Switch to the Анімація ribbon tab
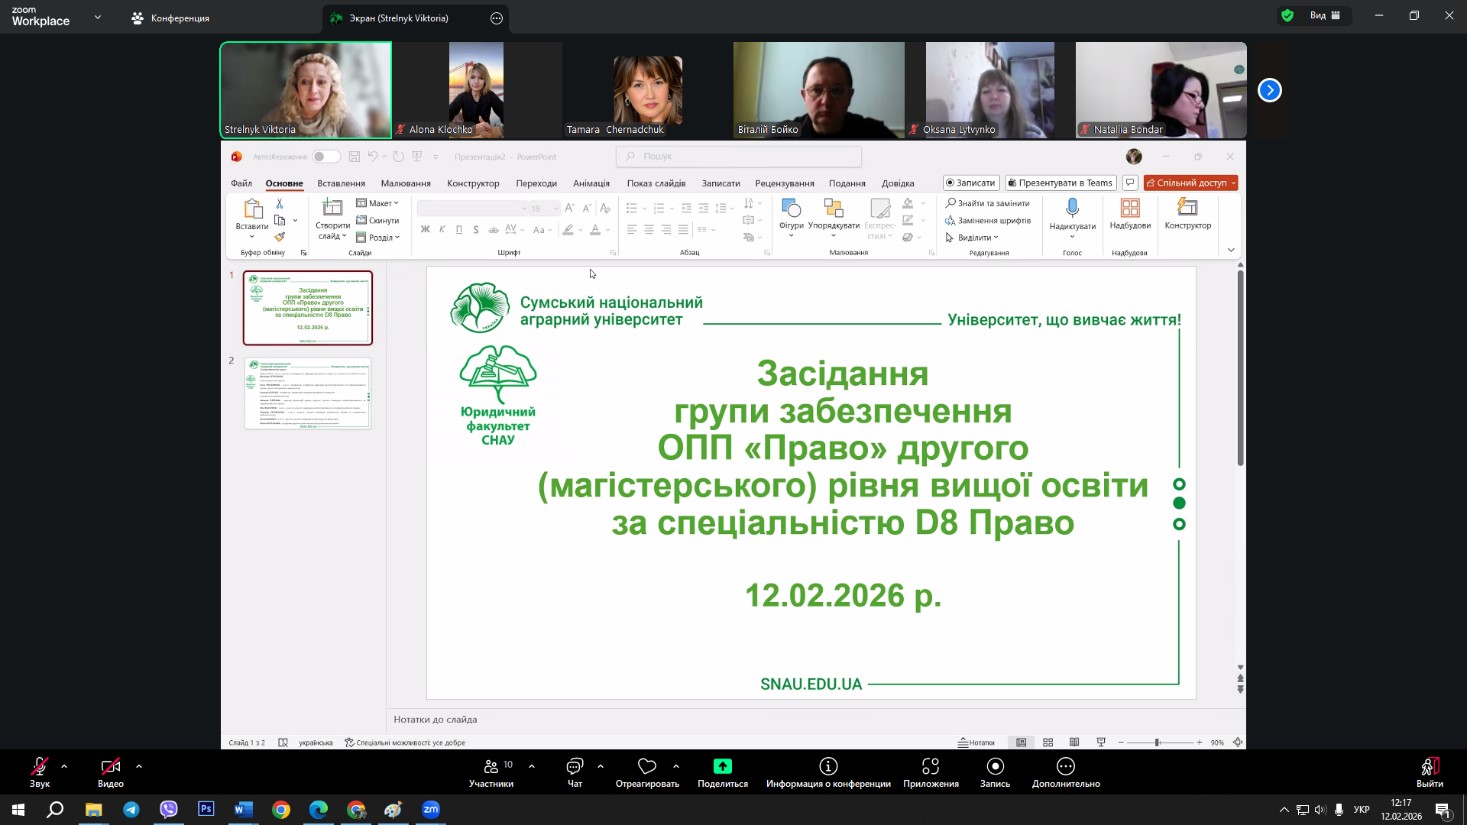This screenshot has width=1467, height=825. (x=591, y=184)
